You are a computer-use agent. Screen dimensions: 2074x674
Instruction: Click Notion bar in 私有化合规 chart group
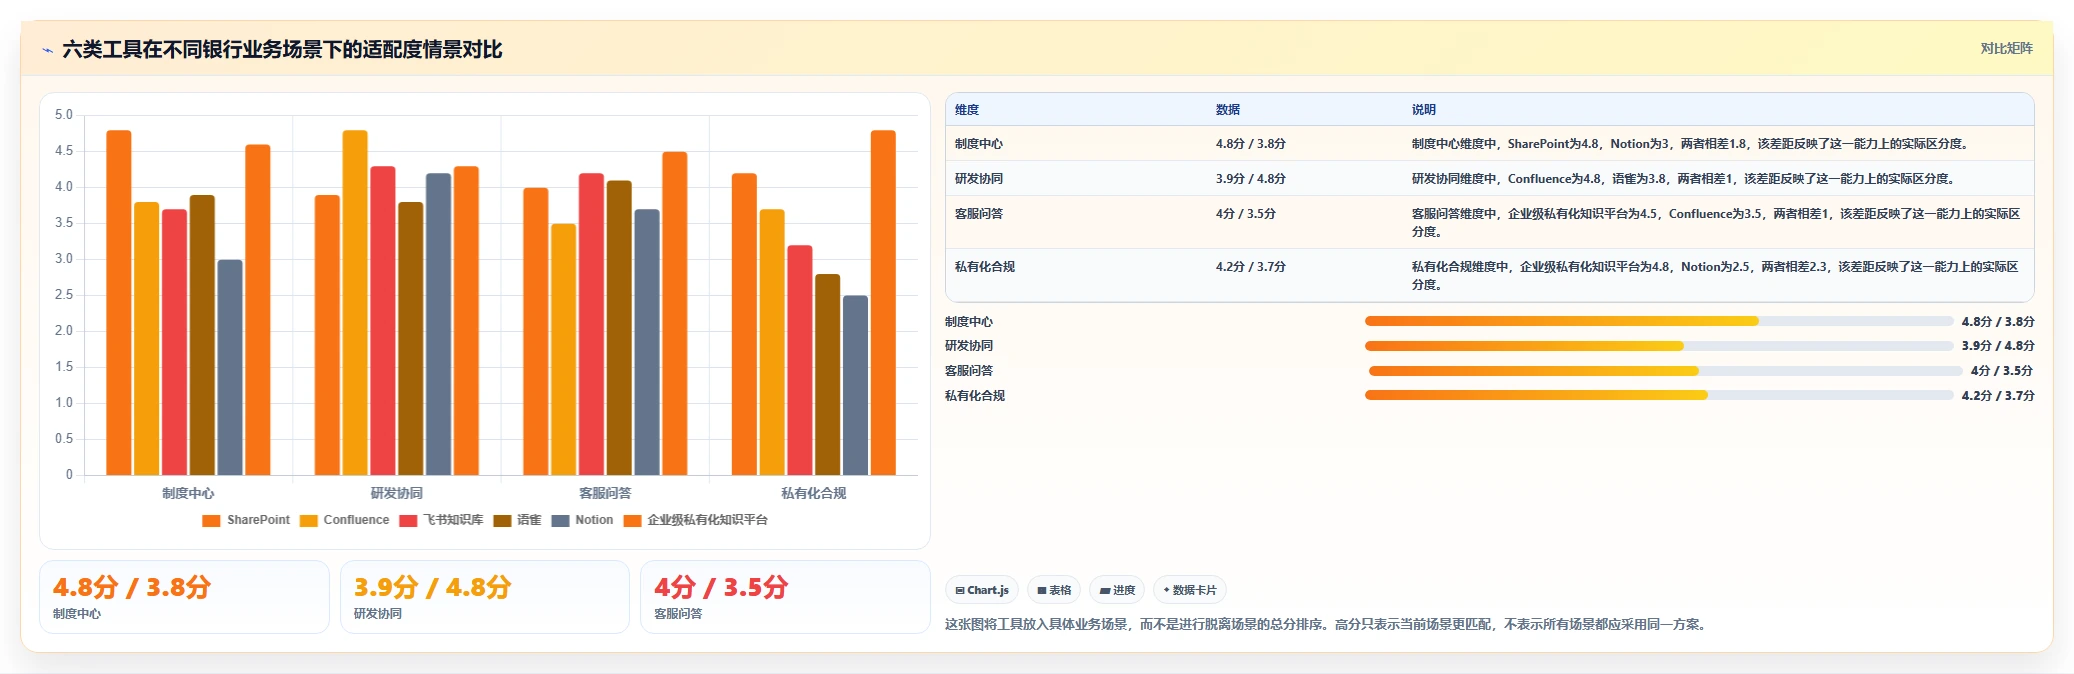855,386
